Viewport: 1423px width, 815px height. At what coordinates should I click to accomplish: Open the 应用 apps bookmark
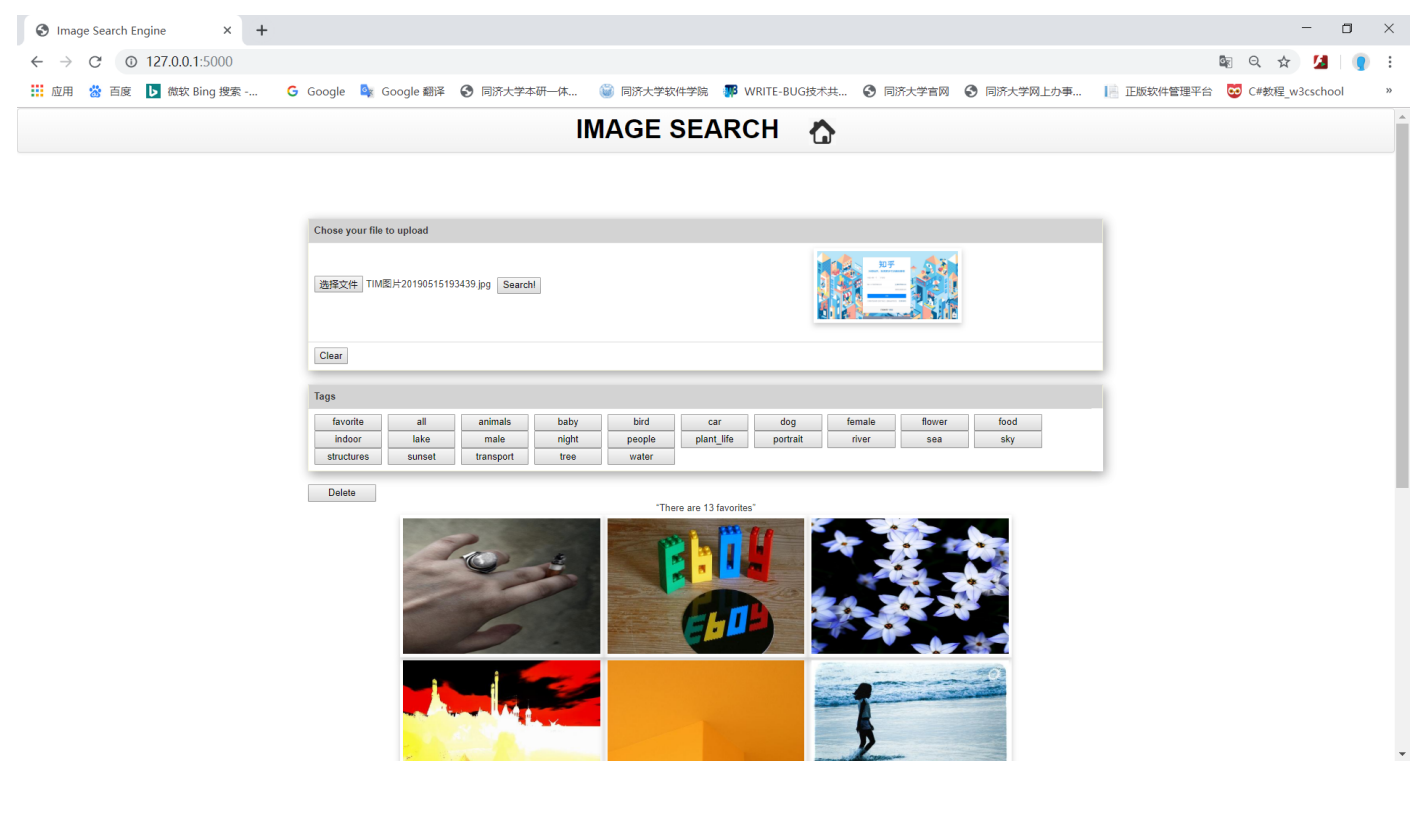point(52,91)
